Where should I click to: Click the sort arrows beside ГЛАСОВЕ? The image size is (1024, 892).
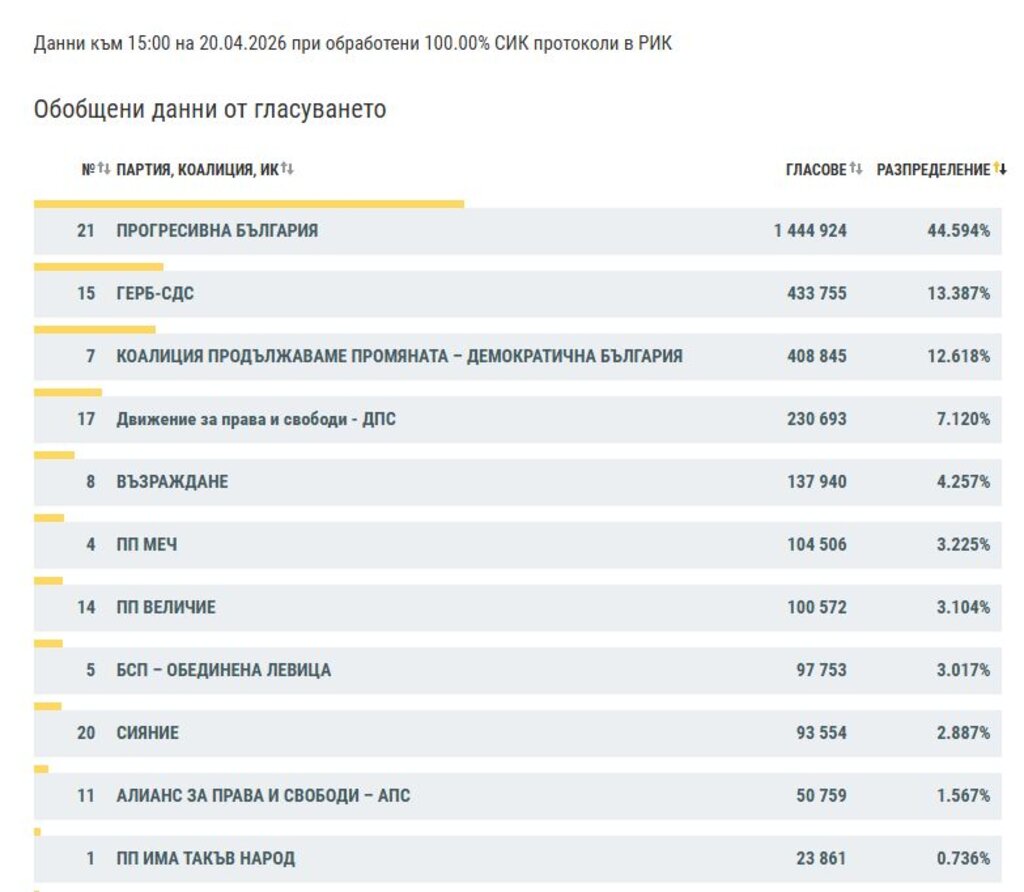(856, 170)
